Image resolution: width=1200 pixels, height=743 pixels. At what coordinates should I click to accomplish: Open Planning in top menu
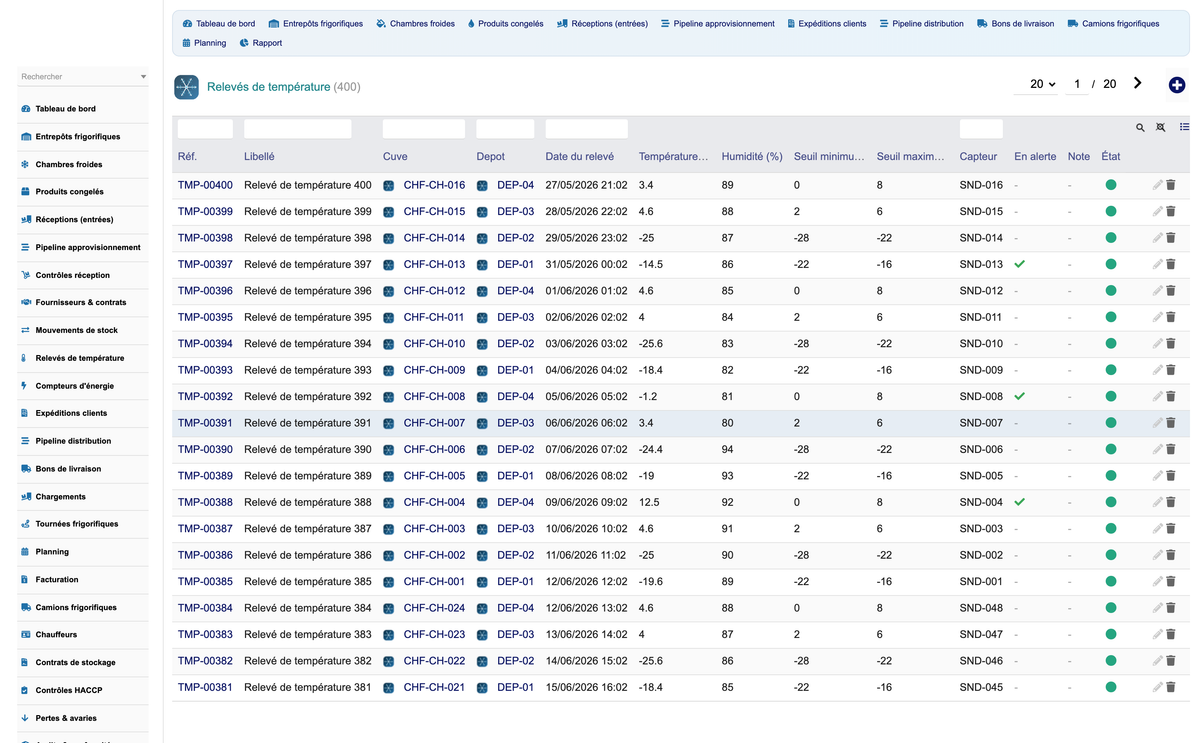tap(204, 43)
